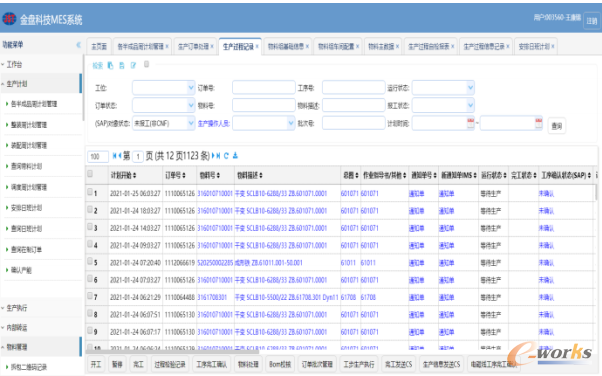Close the 安排日班计划 tab
The width and height of the screenshot is (602, 376).
point(553,46)
